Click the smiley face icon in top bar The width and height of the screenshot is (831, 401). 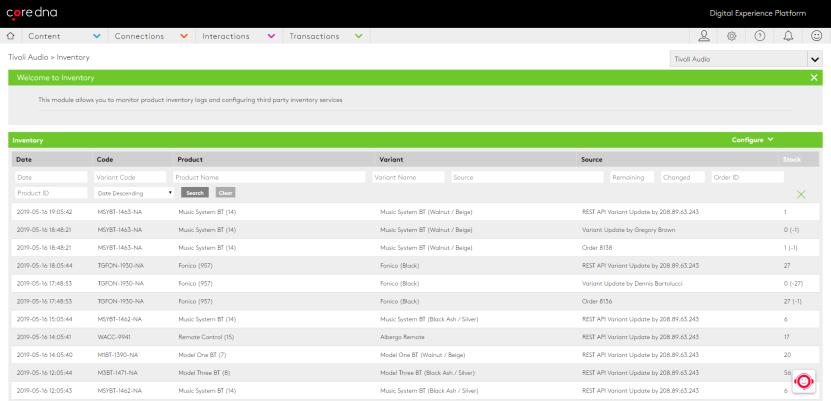pyautogui.click(x=817, y=36)
